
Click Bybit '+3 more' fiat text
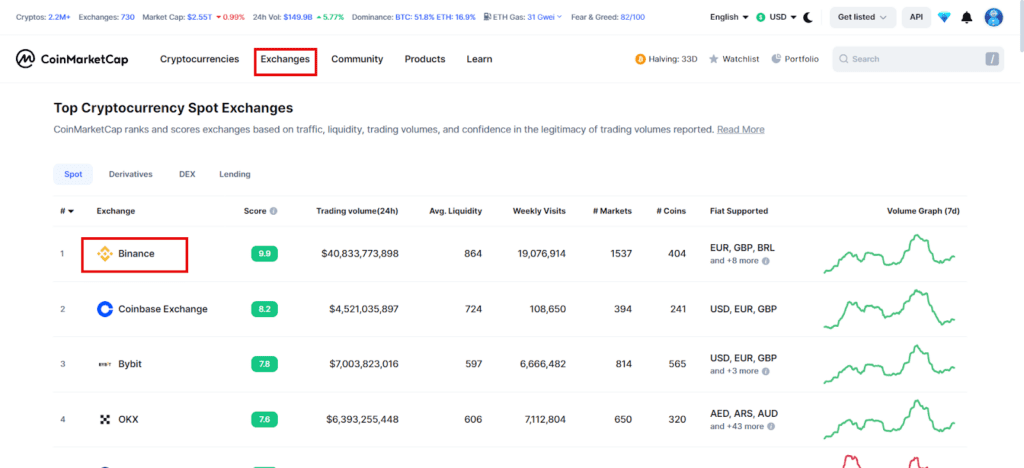click(x=735, y=371)
